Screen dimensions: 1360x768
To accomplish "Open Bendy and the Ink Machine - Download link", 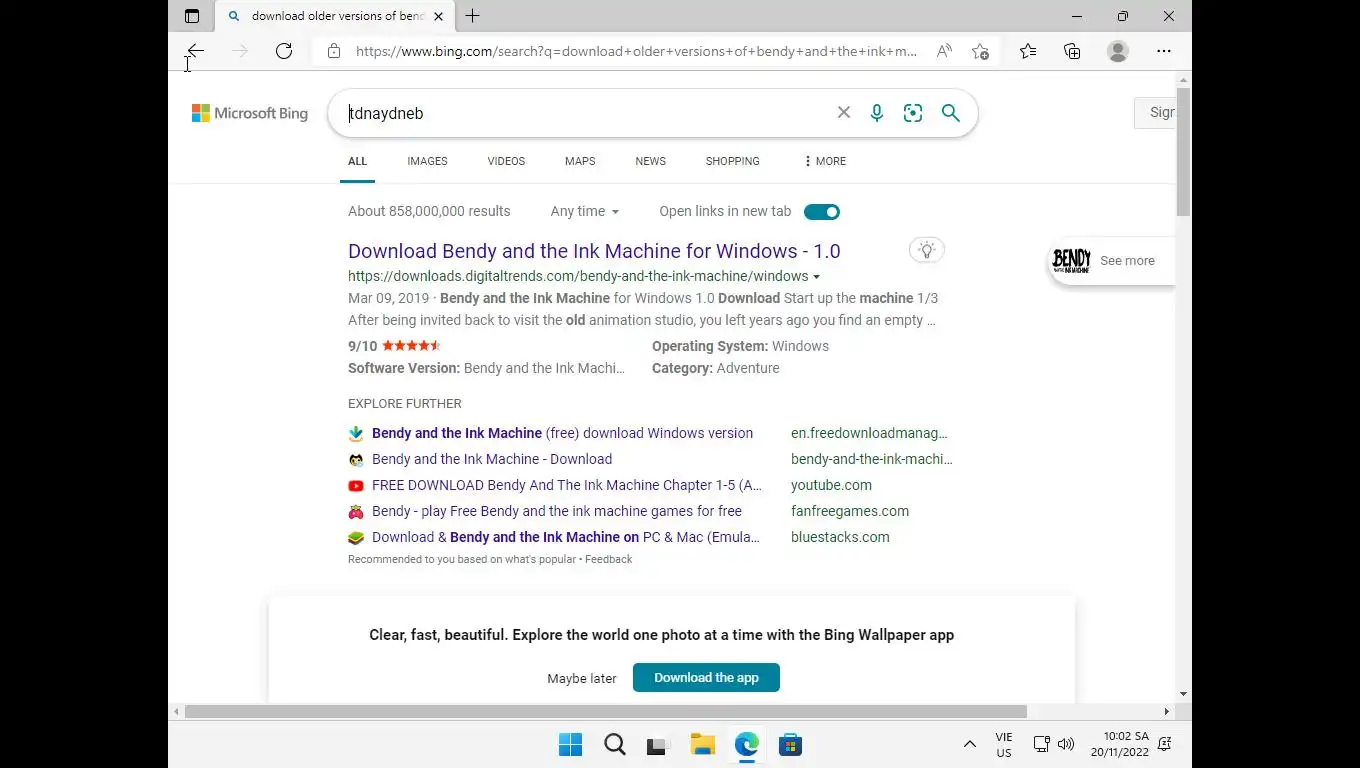I will (492, 459).
